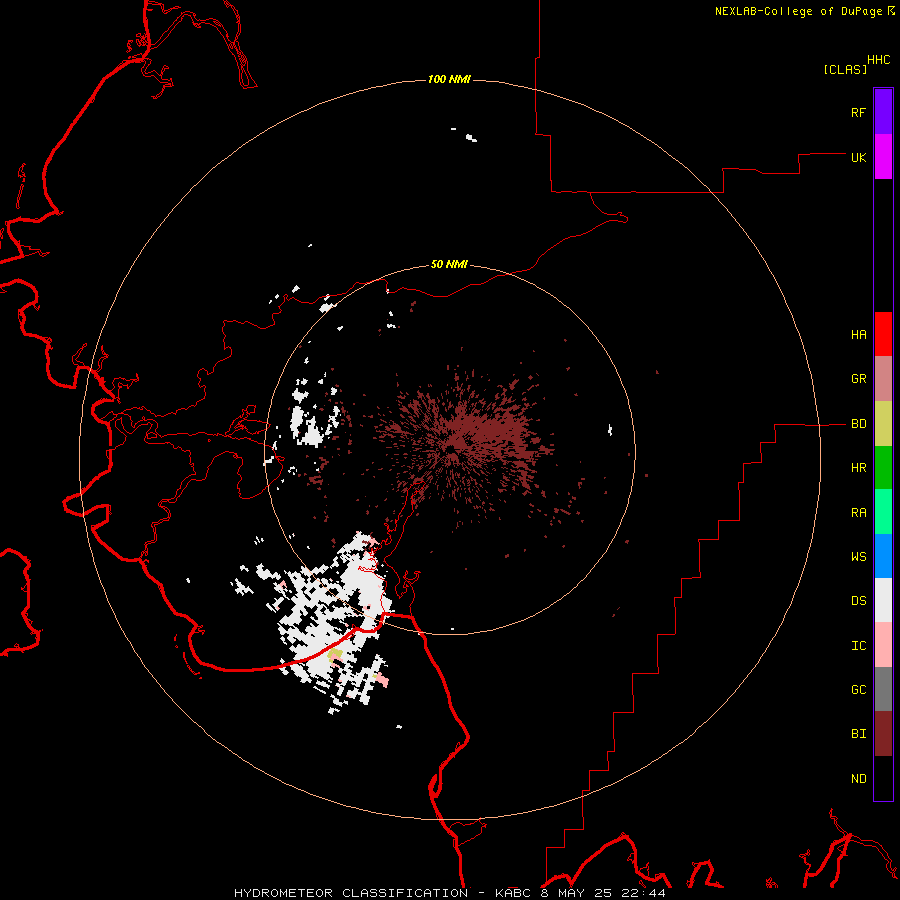Viewport: 900px width, 900px height.
Task: Click the HR legend label
Action: pyautogui.click(x=858, y=468)
